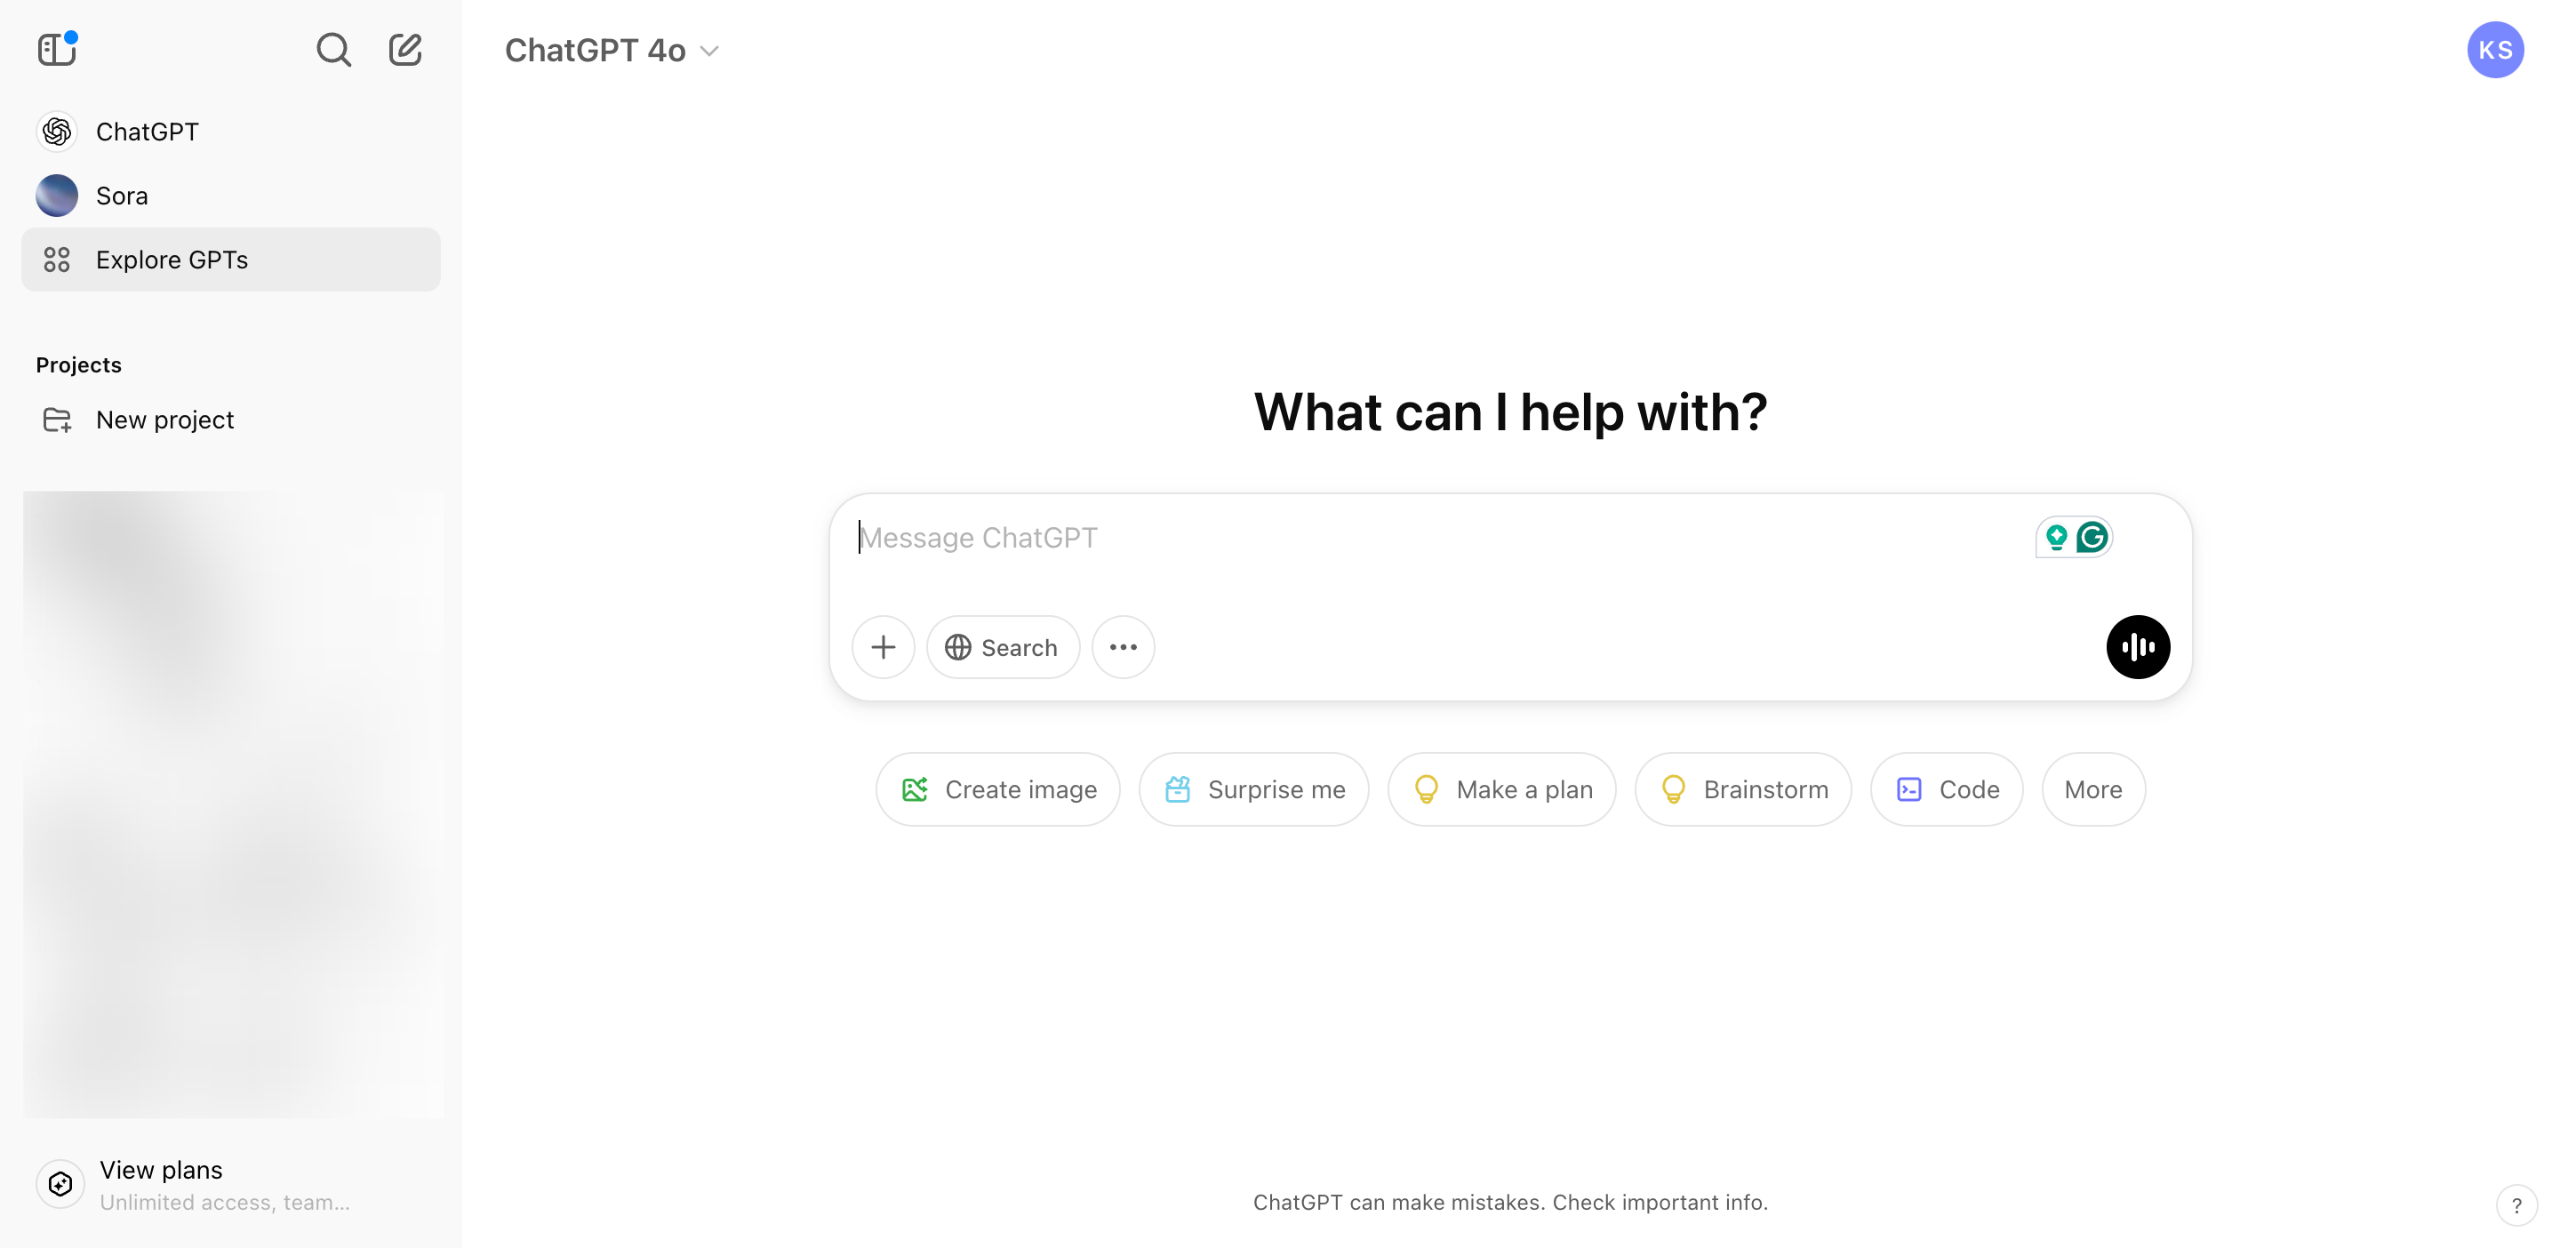Click the plus attach files icon
The width and height of the screenshot is (2560, 1248).
click(x=883, y=647)
